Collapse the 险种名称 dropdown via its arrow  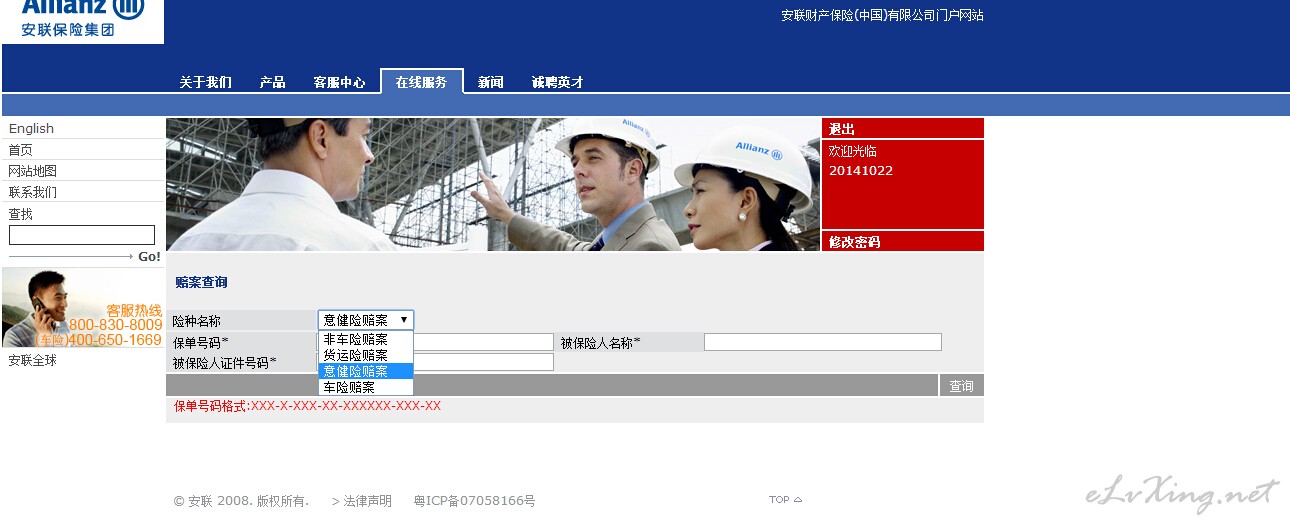404,320
